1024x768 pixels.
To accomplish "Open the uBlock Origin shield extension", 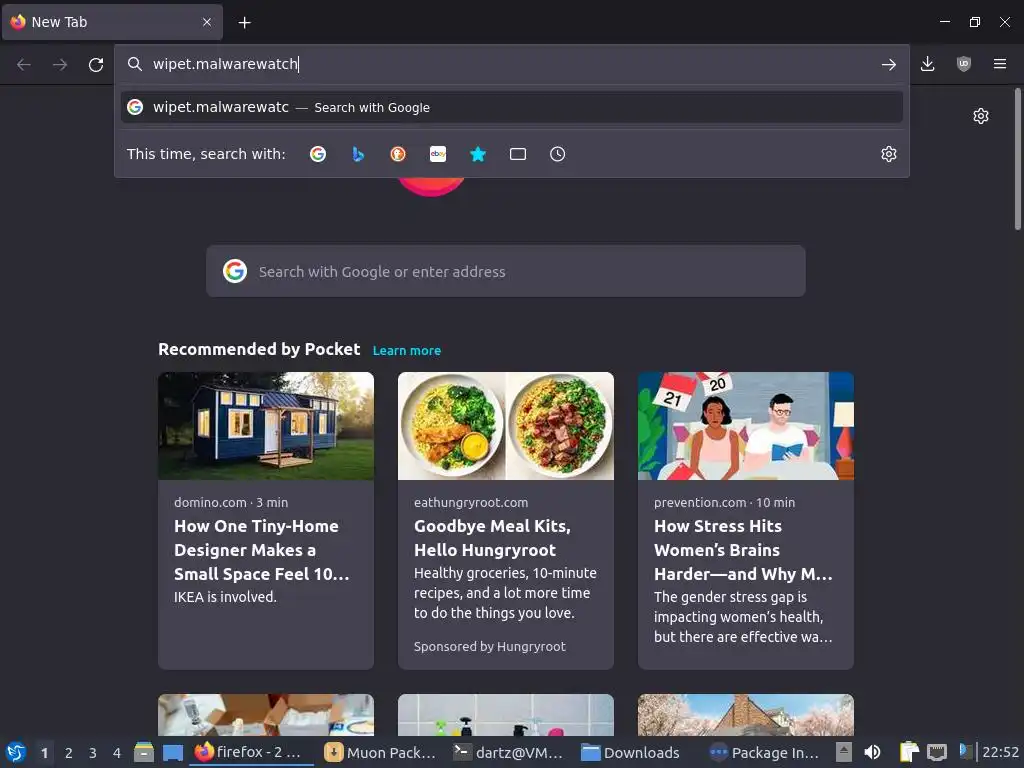I will 963,64.
